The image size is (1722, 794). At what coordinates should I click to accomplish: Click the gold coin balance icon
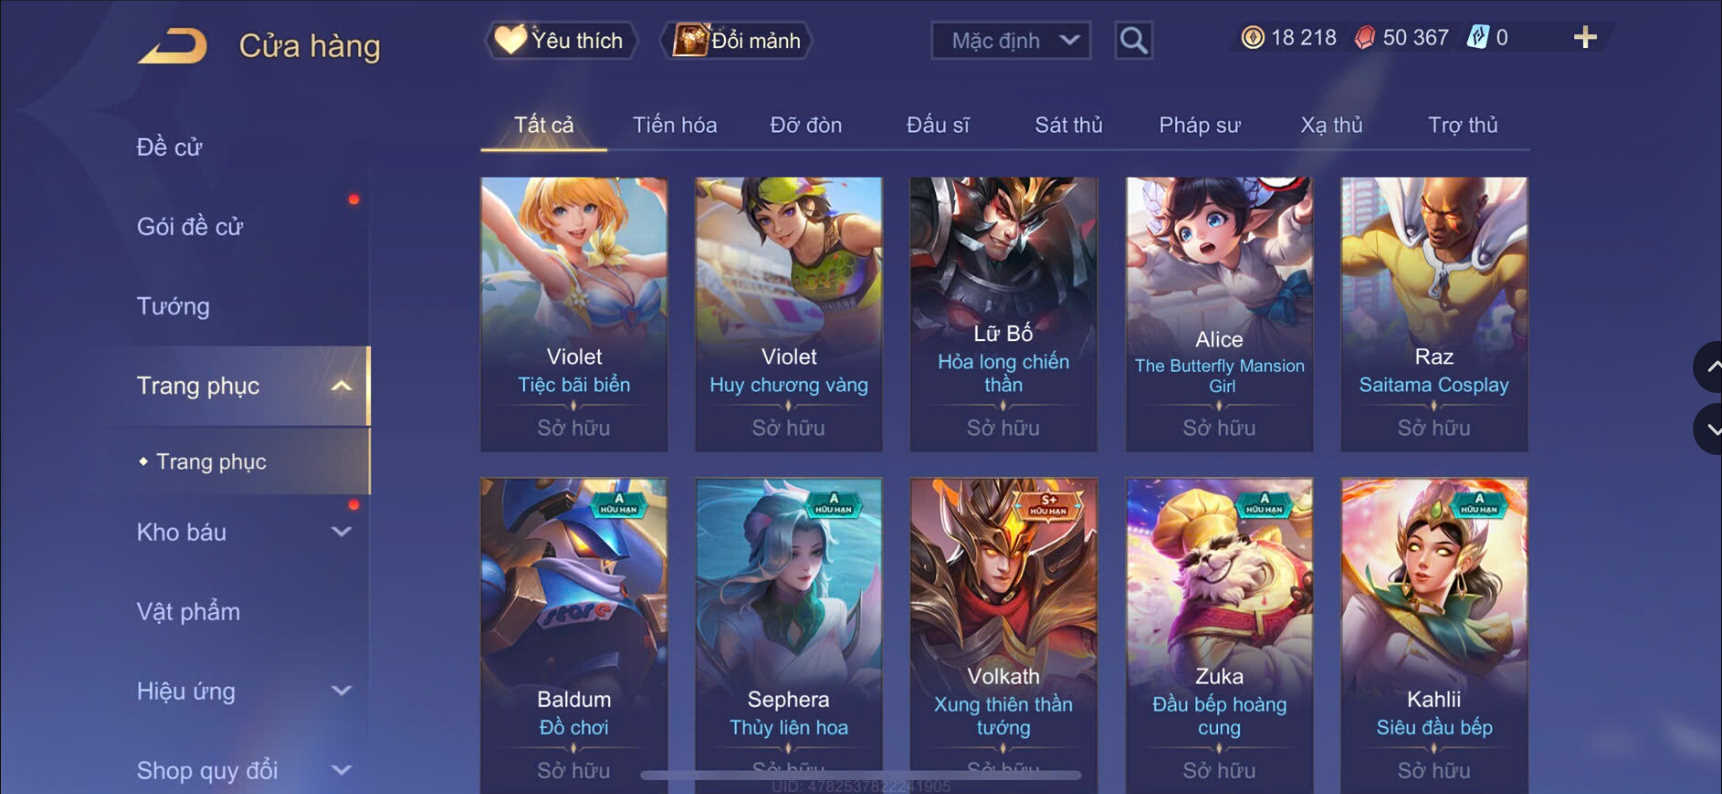click(x=1252, y=38)
